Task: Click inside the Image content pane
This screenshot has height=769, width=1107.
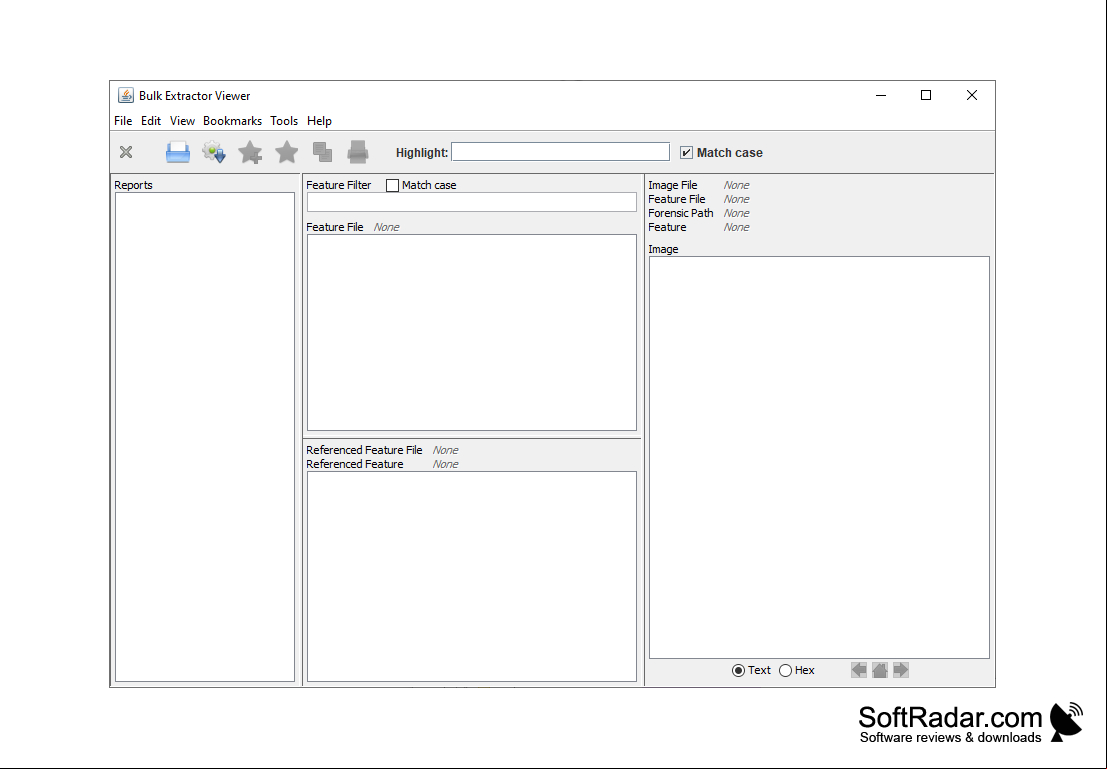Action: click(819, 458)
